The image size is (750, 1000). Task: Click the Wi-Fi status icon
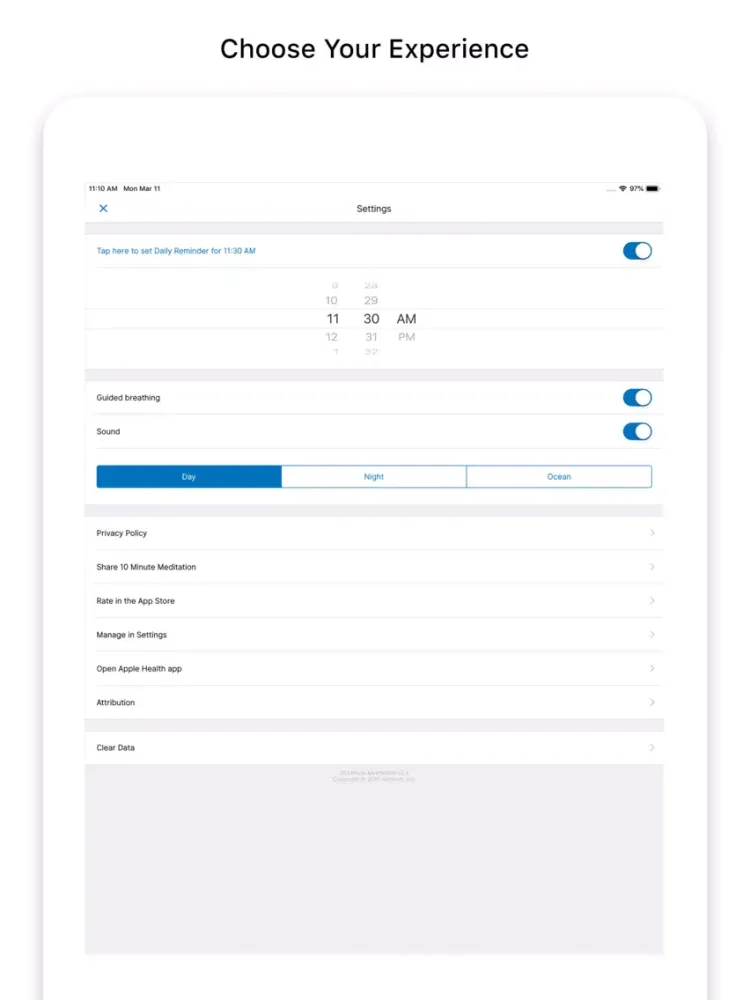click(x=622, y=189)
